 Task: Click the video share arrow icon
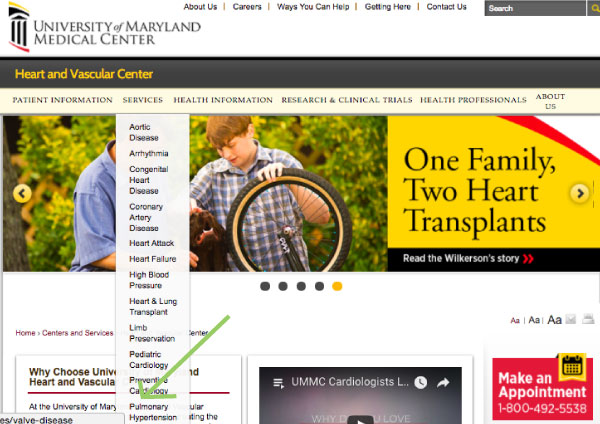443,382
